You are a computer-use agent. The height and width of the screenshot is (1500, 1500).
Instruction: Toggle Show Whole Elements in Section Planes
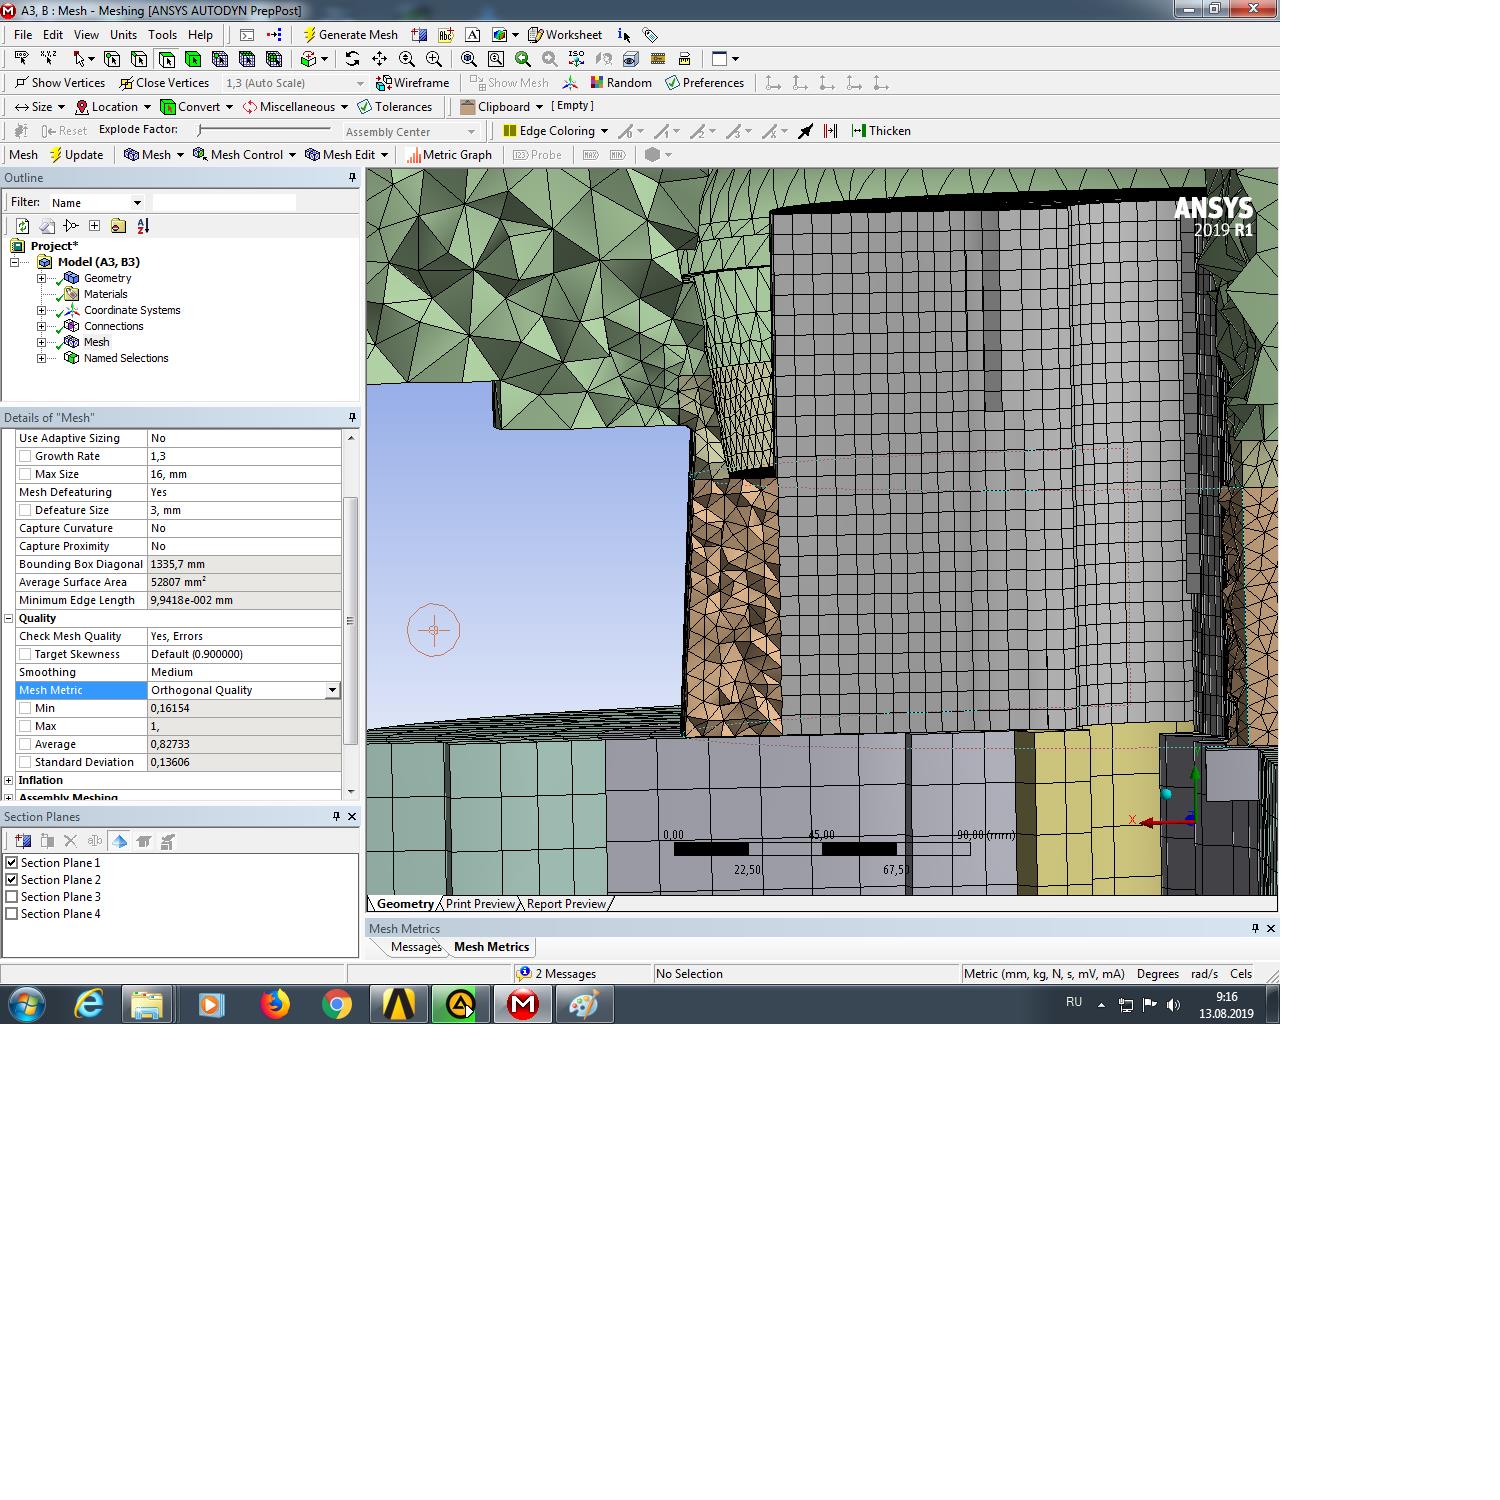[119, 841]
